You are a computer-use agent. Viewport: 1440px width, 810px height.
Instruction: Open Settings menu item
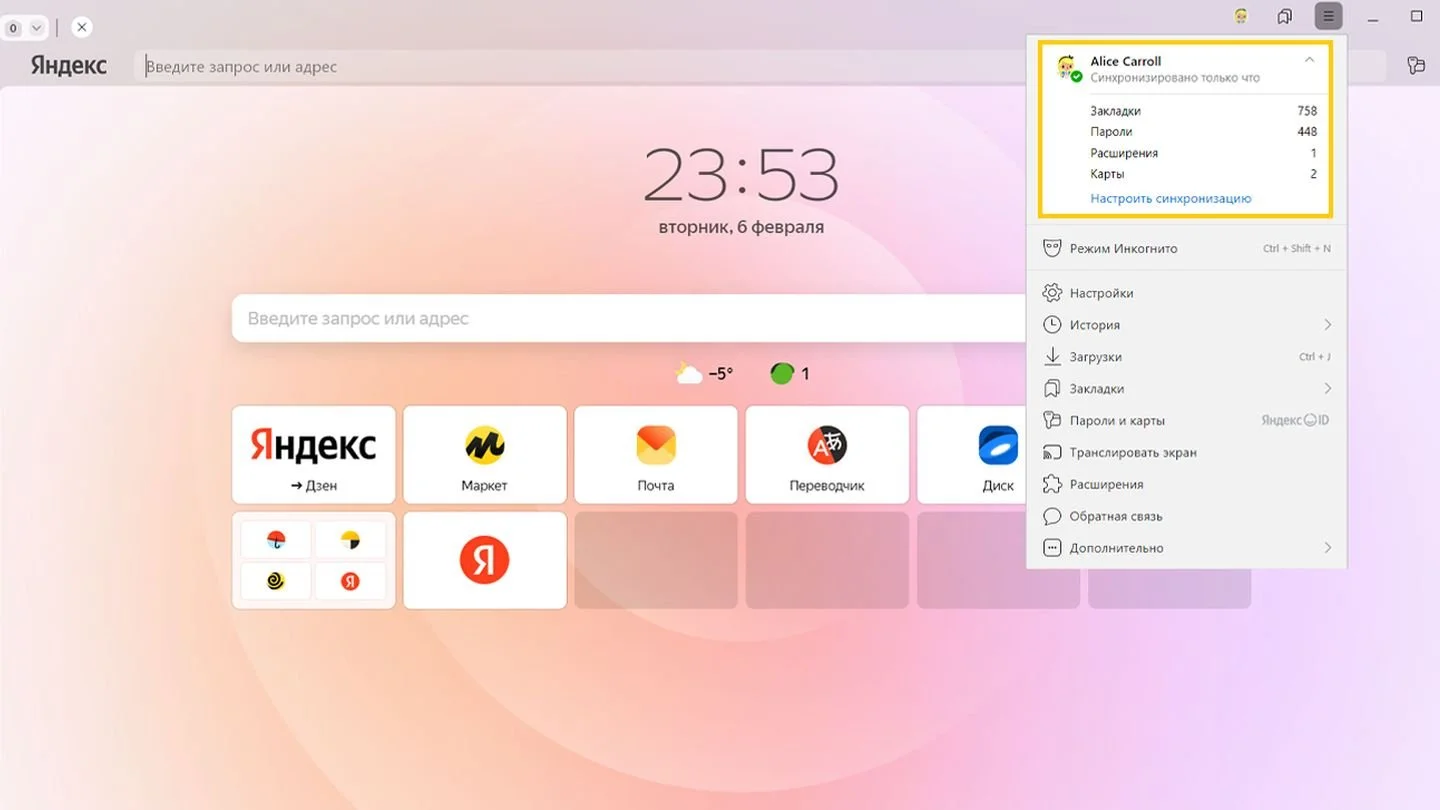1187,293
